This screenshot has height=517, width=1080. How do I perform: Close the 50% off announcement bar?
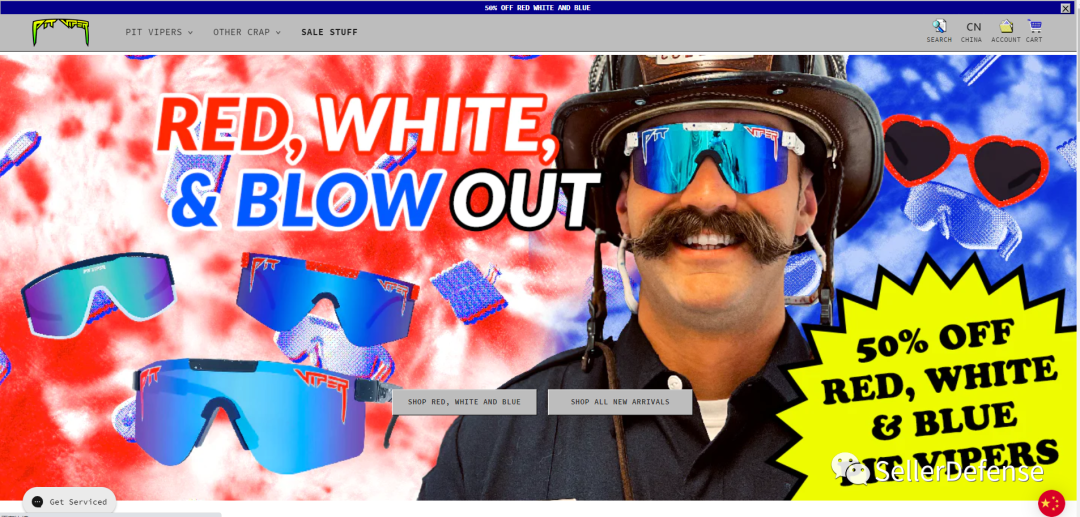pos(1066,8)
